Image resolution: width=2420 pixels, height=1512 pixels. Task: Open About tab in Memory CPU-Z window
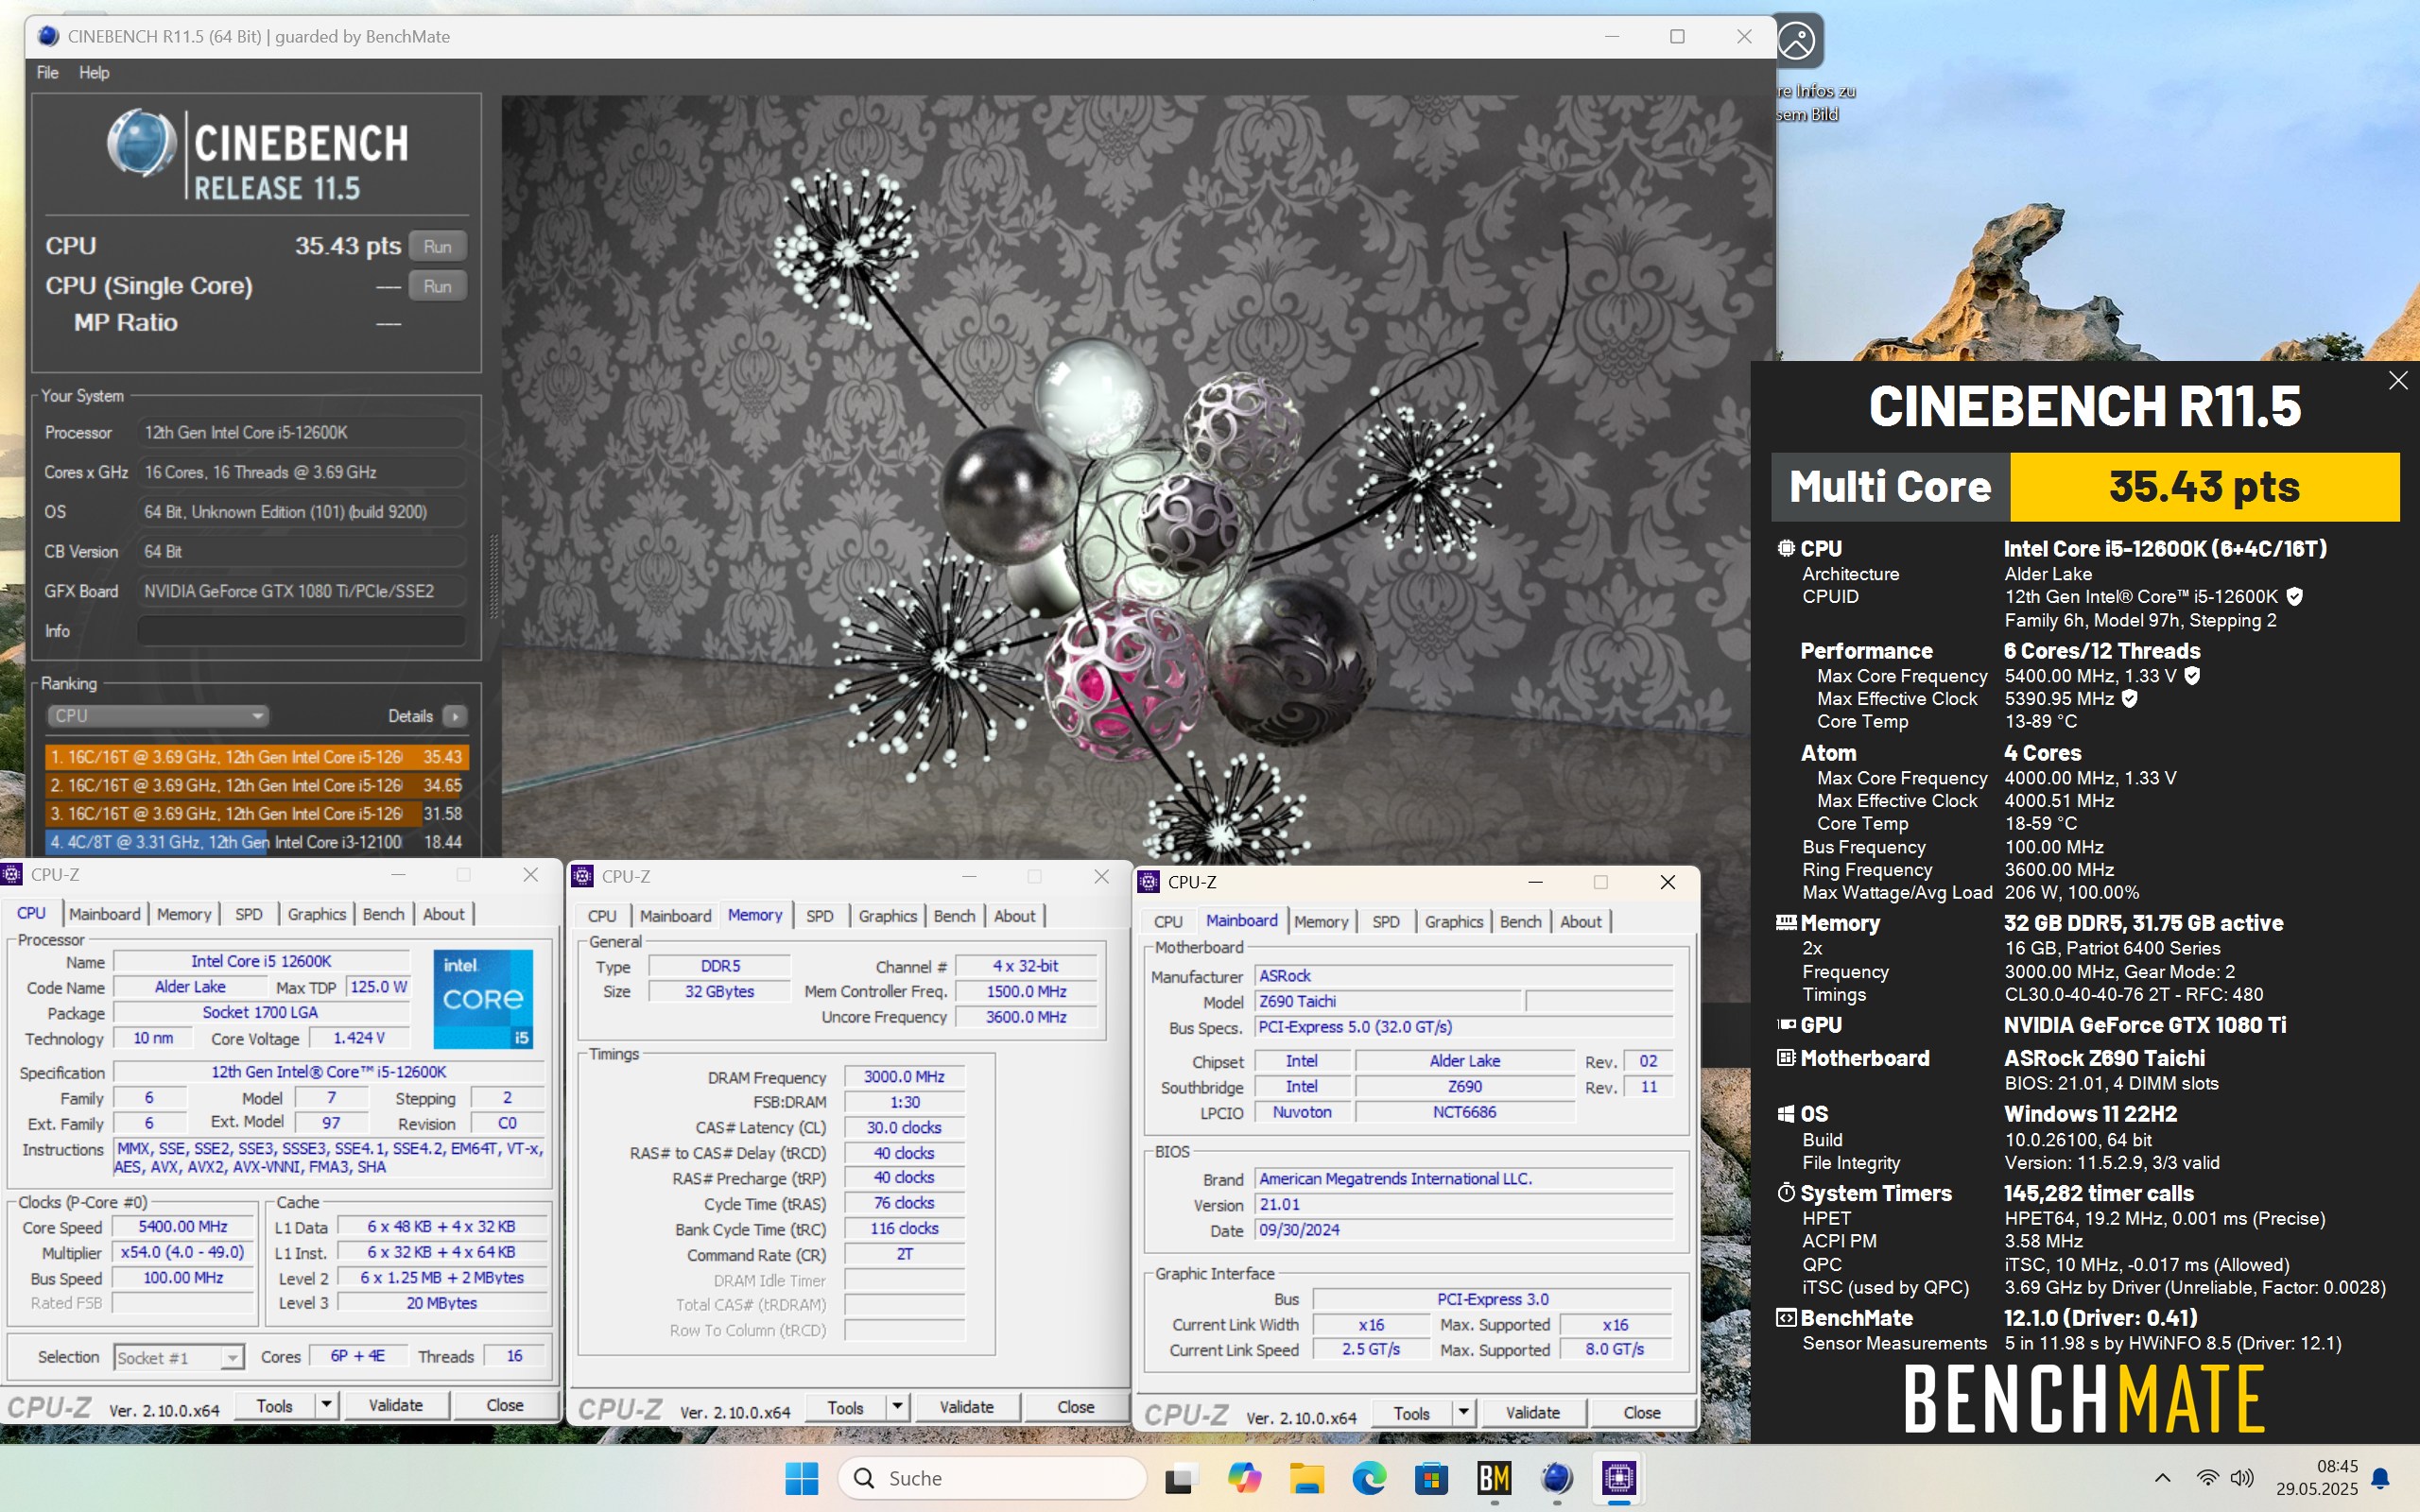[1014, 916]
